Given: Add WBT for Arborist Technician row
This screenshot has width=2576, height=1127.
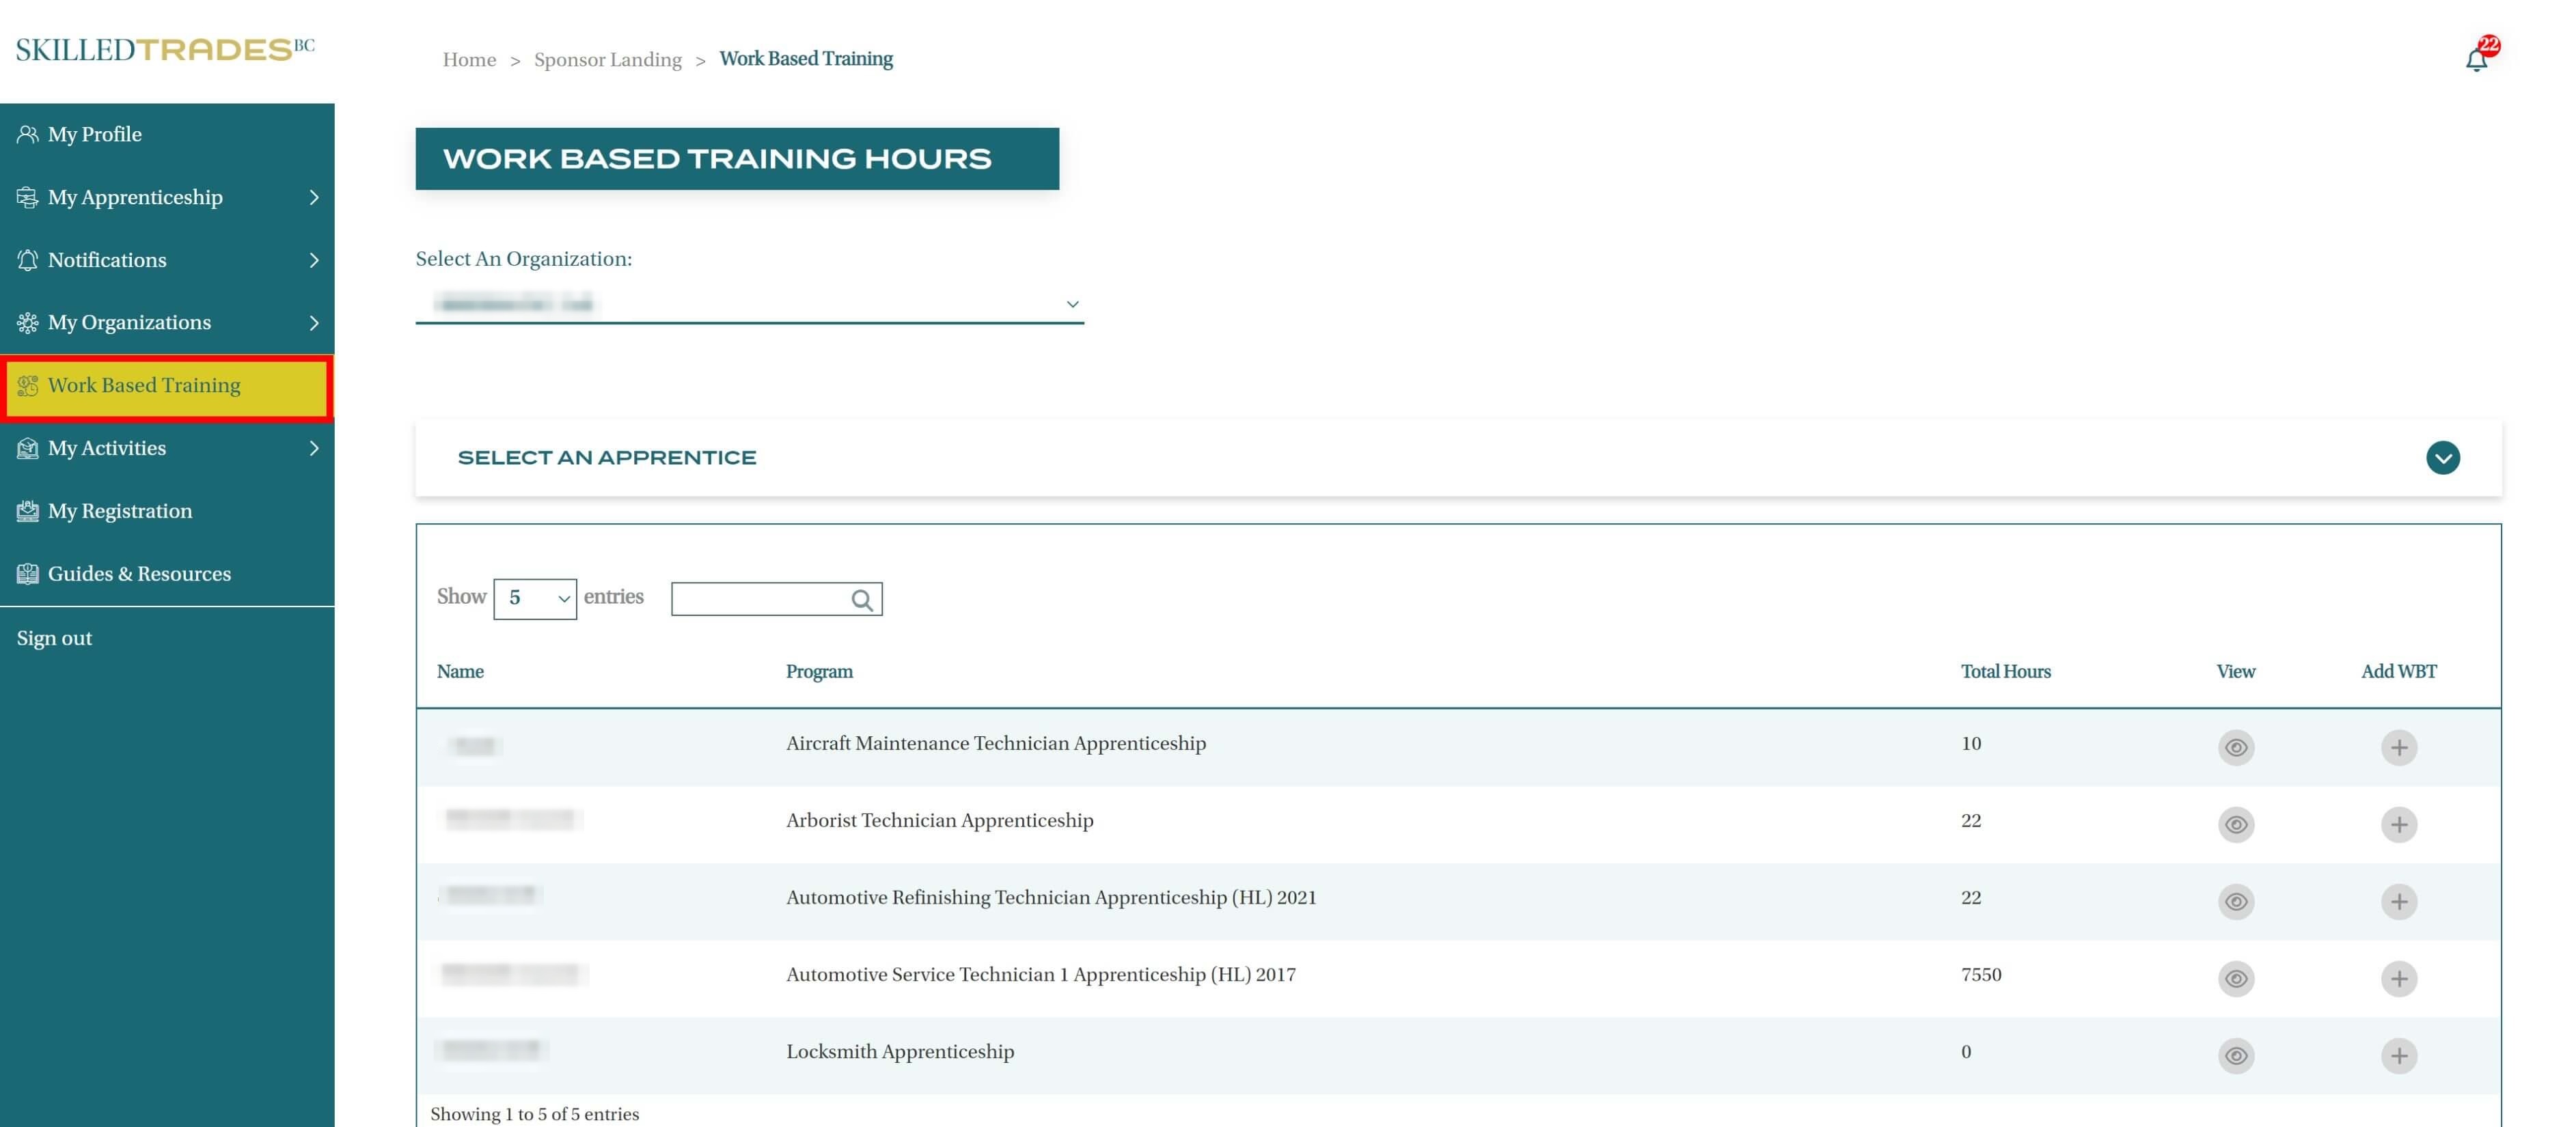Looking at the screenshot, I should [x=2398, y=824].
